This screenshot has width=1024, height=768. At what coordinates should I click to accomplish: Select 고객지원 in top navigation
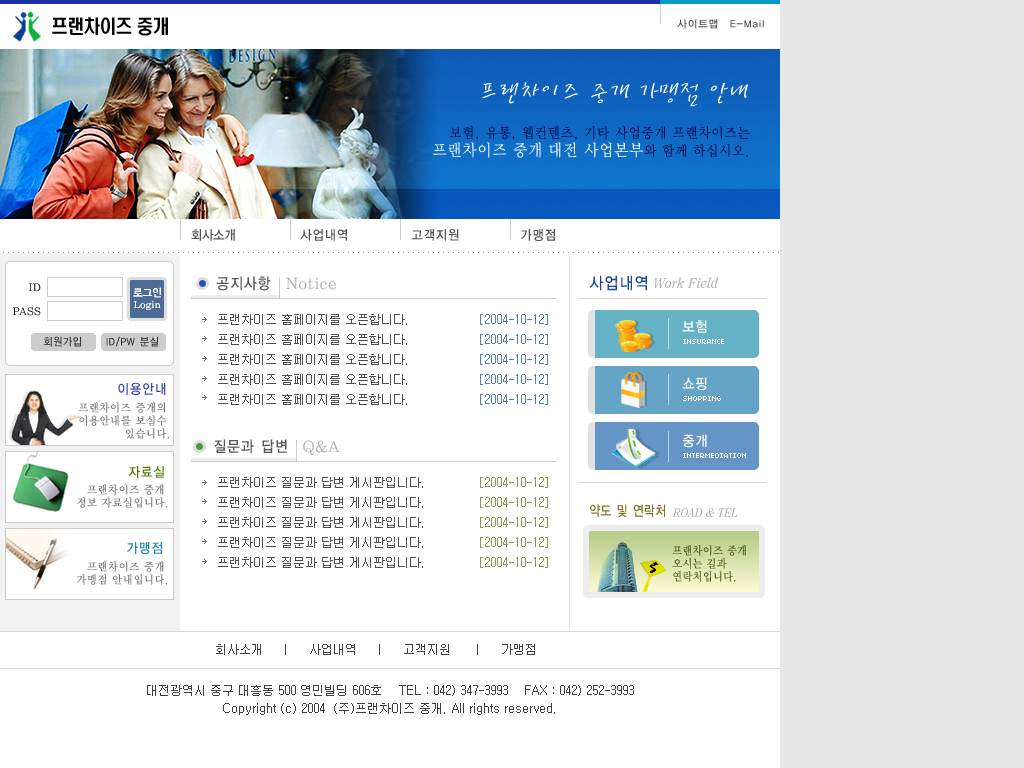[435, 235]
